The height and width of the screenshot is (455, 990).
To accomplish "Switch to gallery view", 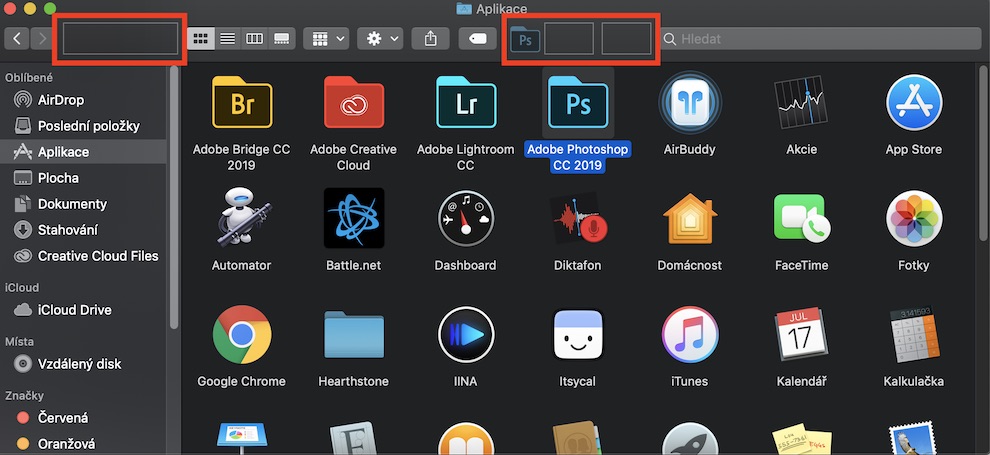I will click(x=282, y=38).
